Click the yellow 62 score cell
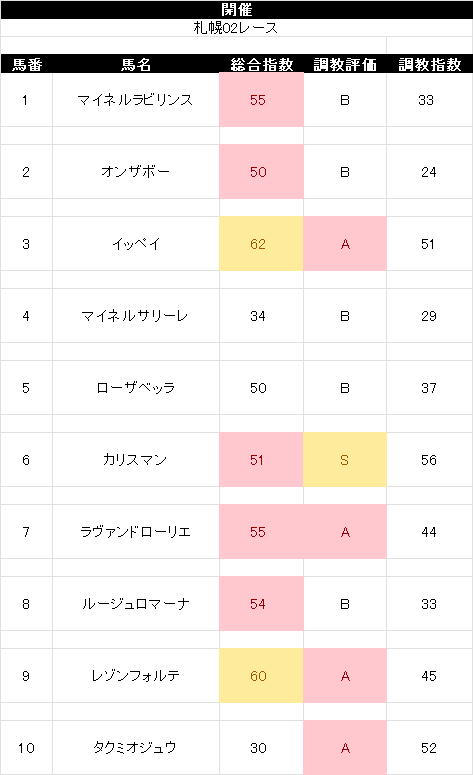The width and height of the screenshot is (473, 775). point(261,244)
